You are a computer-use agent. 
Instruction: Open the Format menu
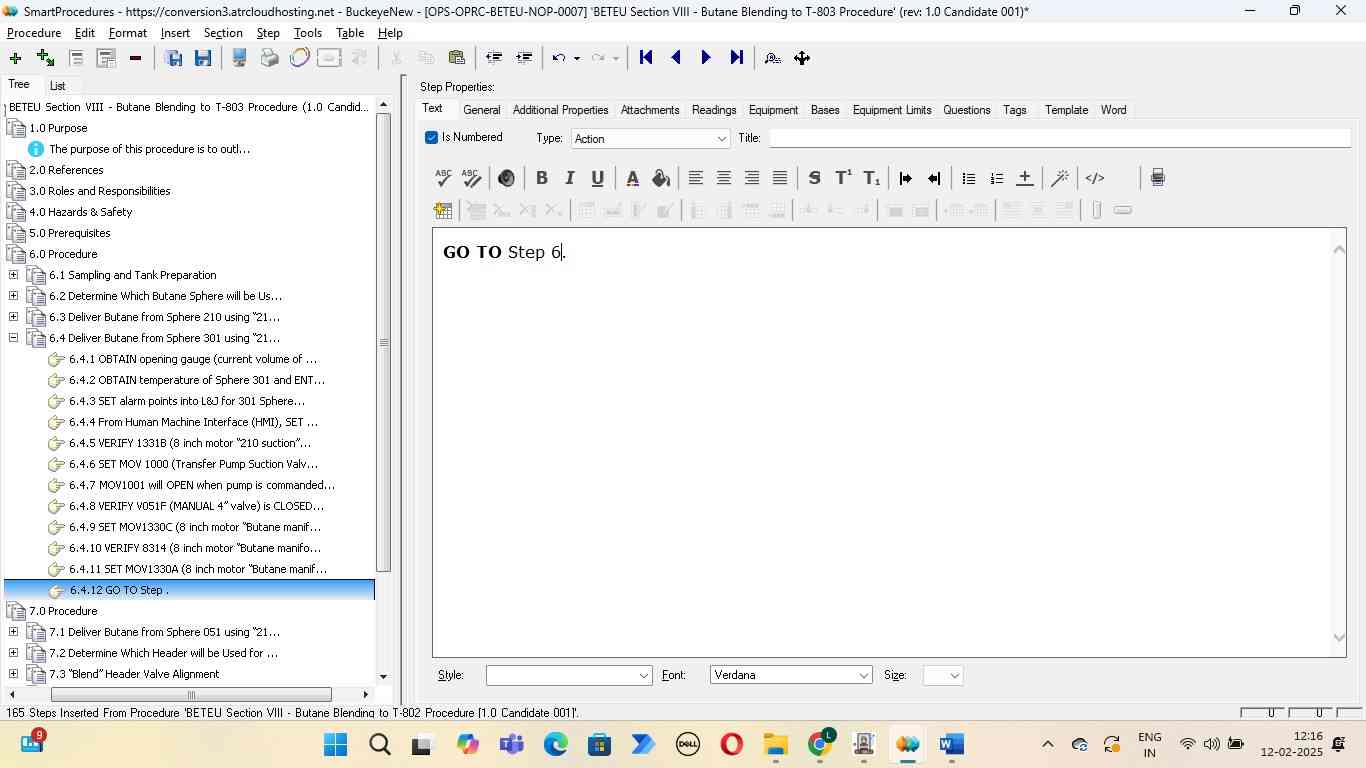click(x=128, y=33)
